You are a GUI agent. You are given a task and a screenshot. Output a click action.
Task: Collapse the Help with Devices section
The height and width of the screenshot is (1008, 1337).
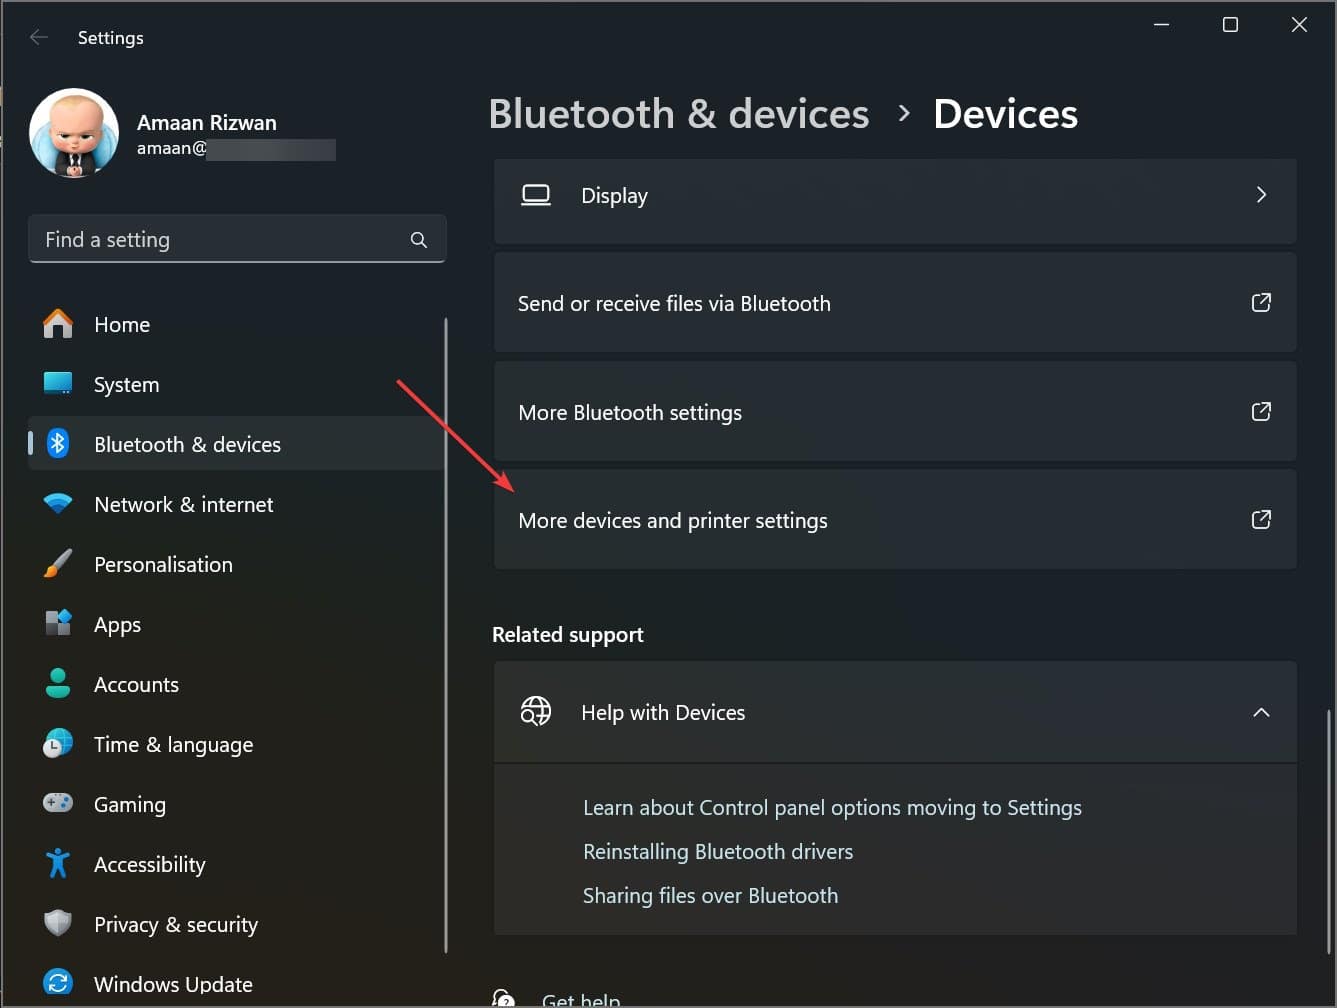click(1261, 712)
